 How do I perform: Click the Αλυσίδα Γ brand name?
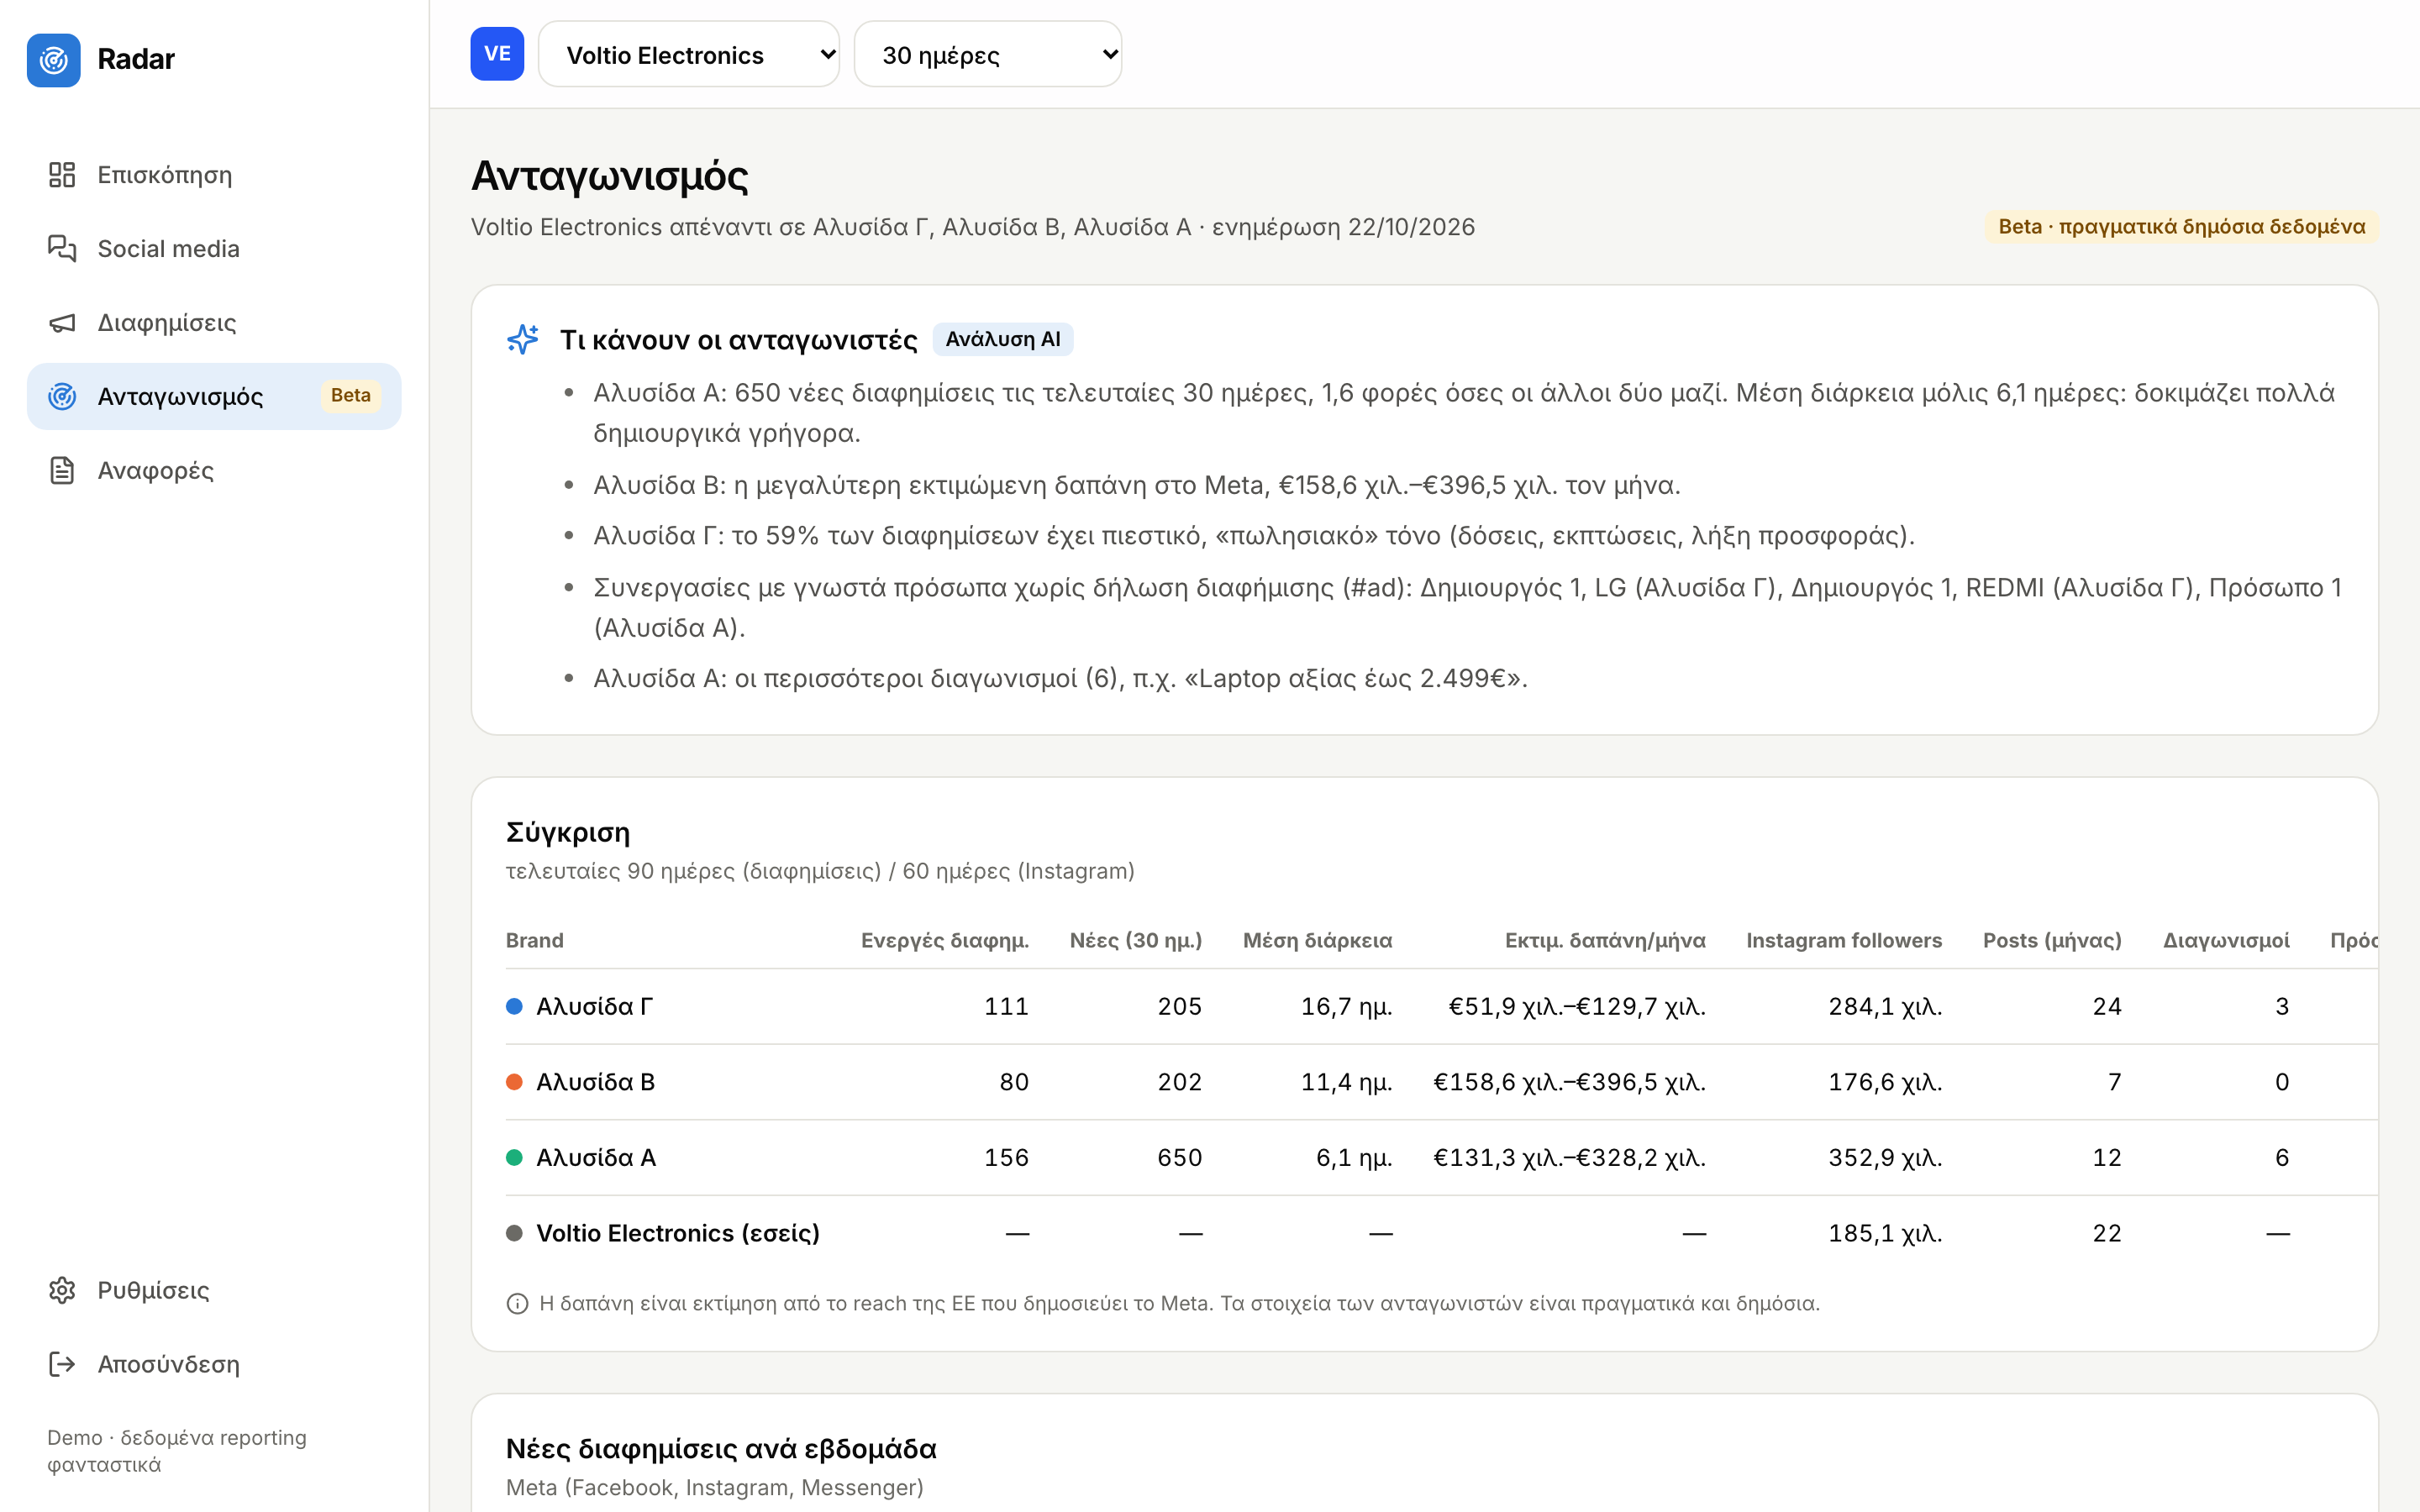(x=595, y=1006)
